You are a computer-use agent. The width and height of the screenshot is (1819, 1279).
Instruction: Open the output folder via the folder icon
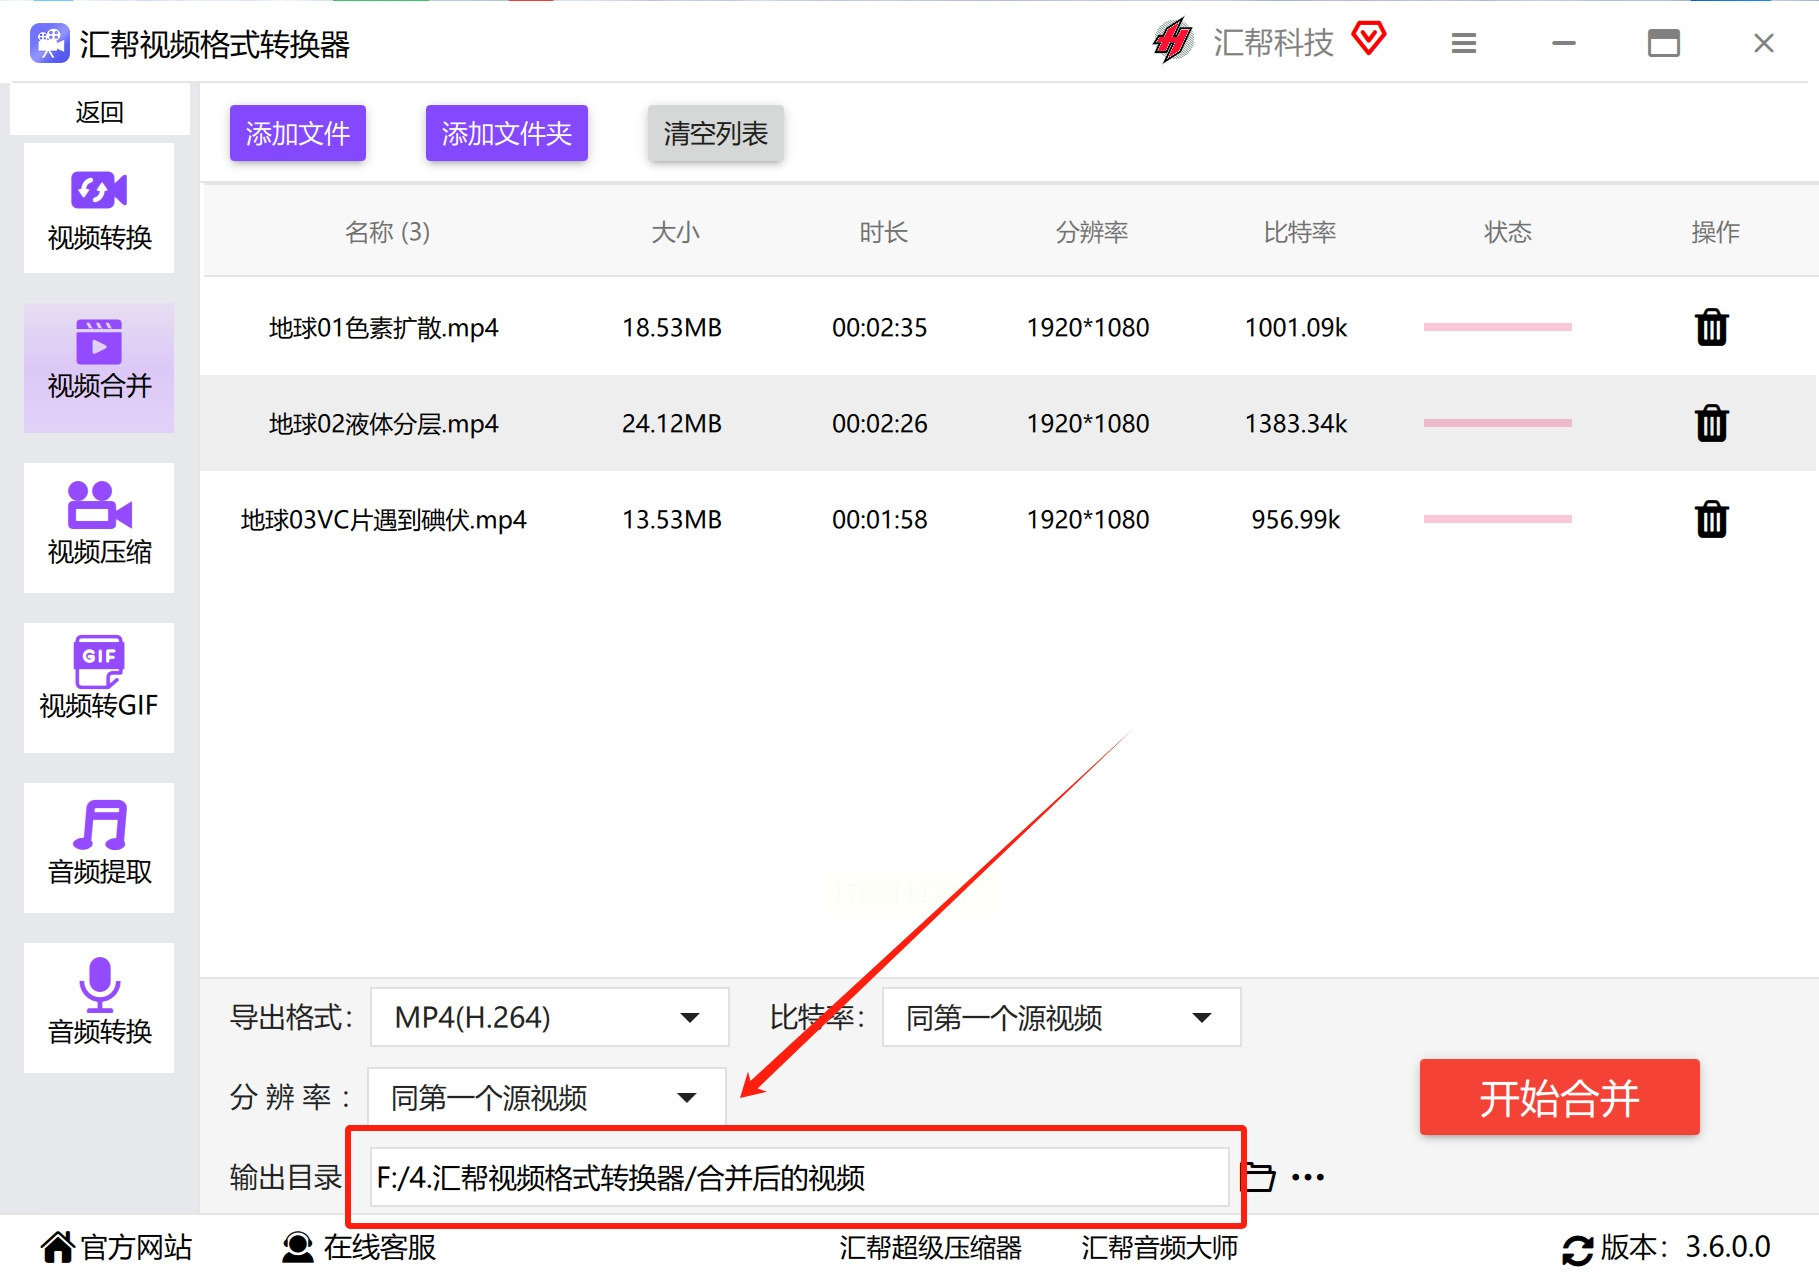(1258, 1177)
